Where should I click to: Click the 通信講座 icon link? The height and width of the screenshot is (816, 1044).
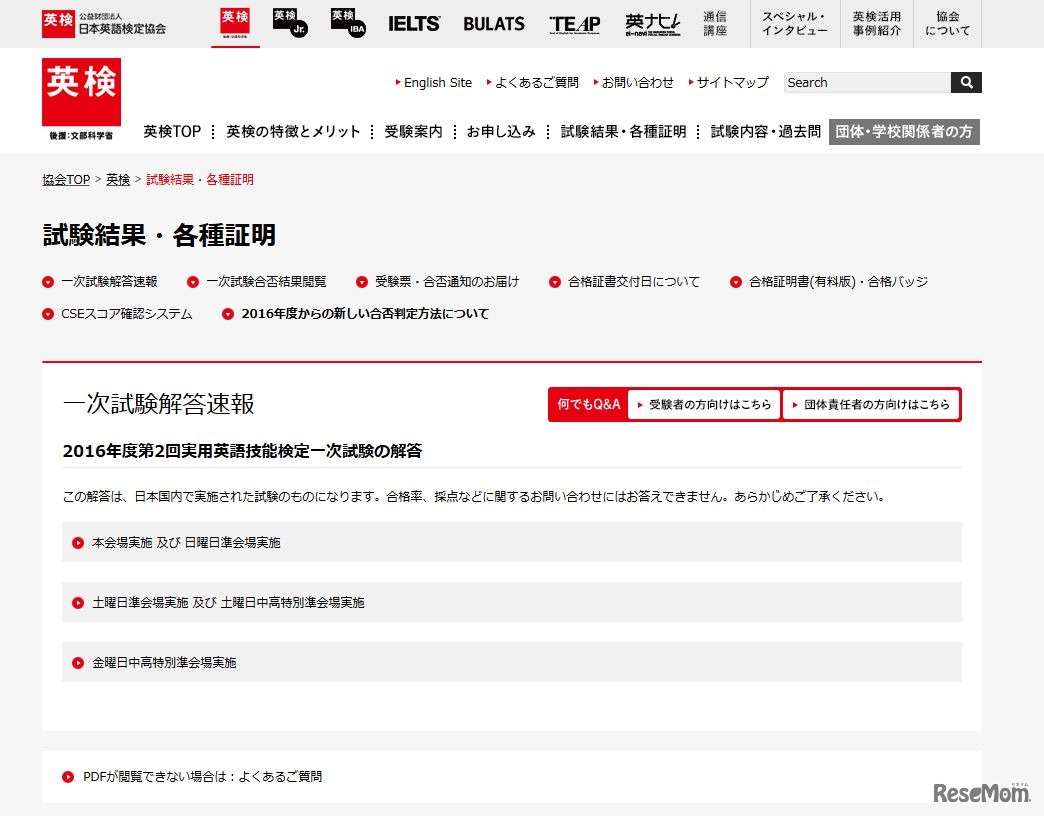[x=716, y=23]
